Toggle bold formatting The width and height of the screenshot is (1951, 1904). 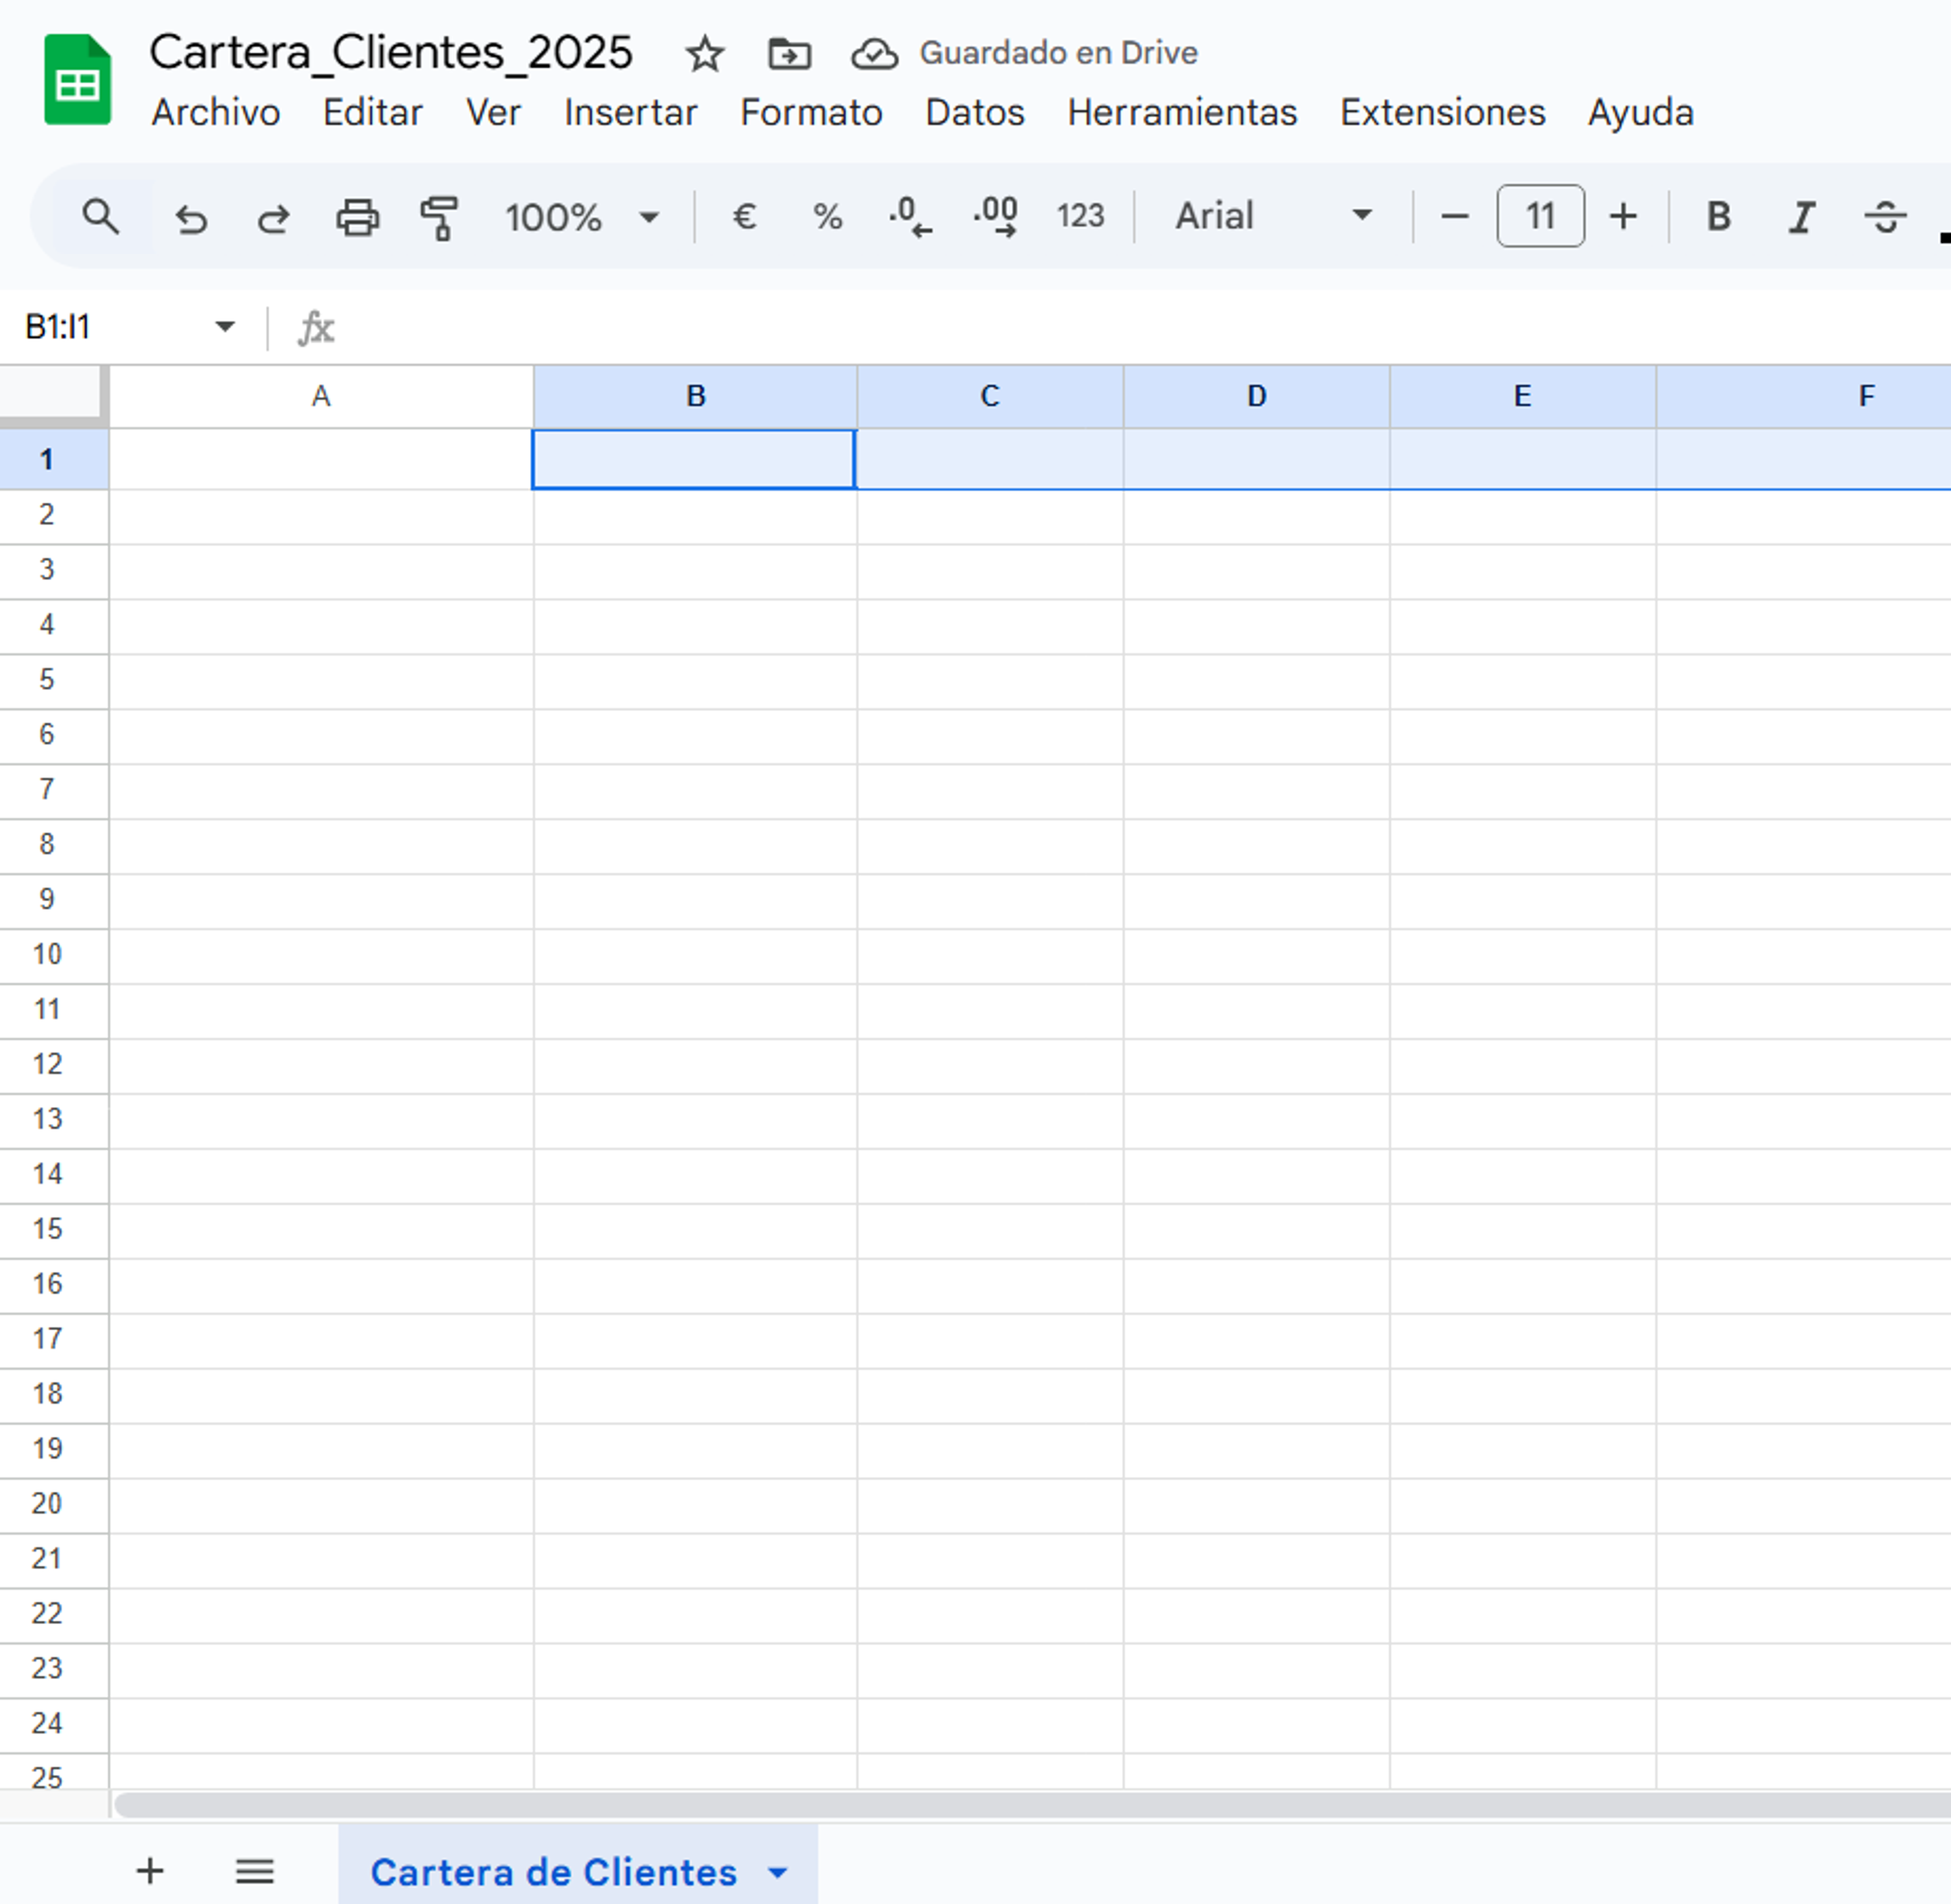point(1718,216)
